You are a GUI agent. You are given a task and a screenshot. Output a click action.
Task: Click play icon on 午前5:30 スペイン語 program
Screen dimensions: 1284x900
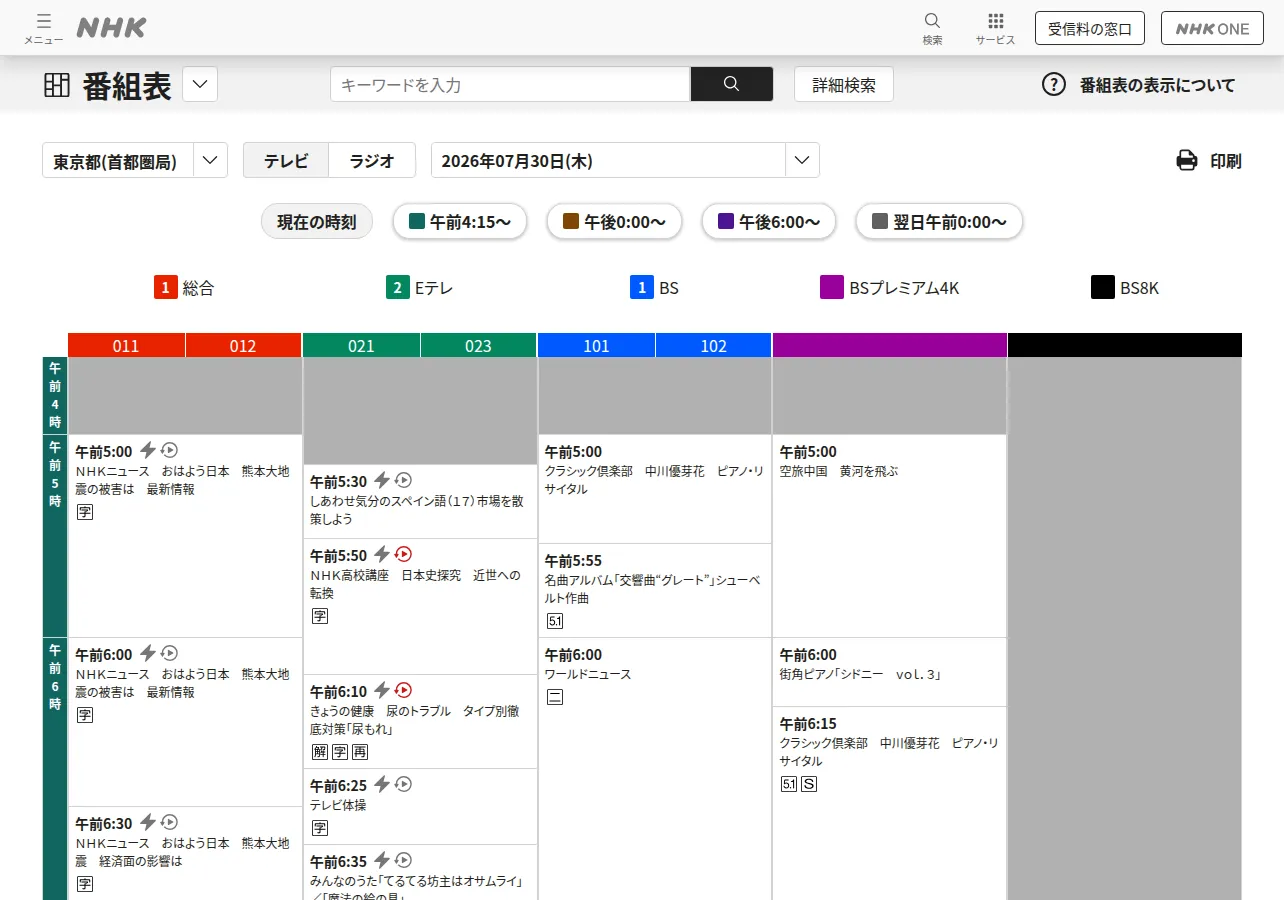404,480
